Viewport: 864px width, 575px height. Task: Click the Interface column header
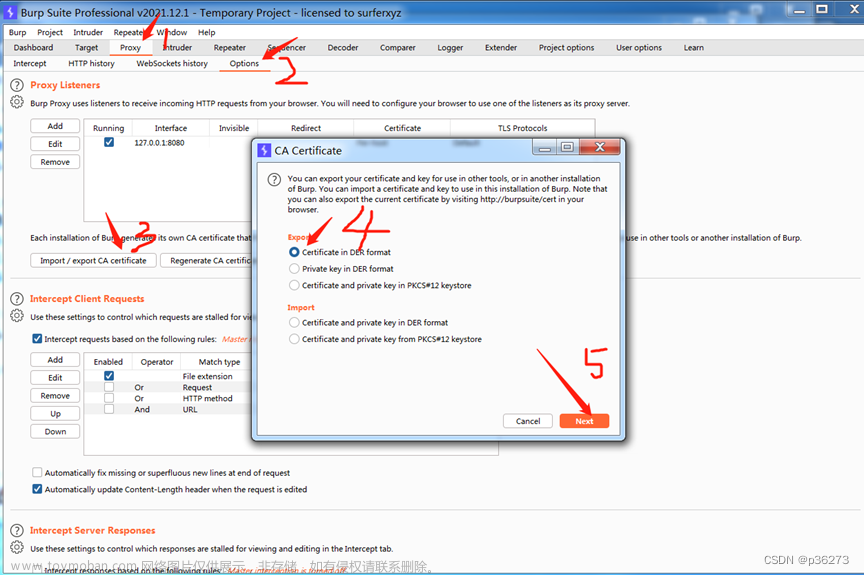(x=171, y=128)
